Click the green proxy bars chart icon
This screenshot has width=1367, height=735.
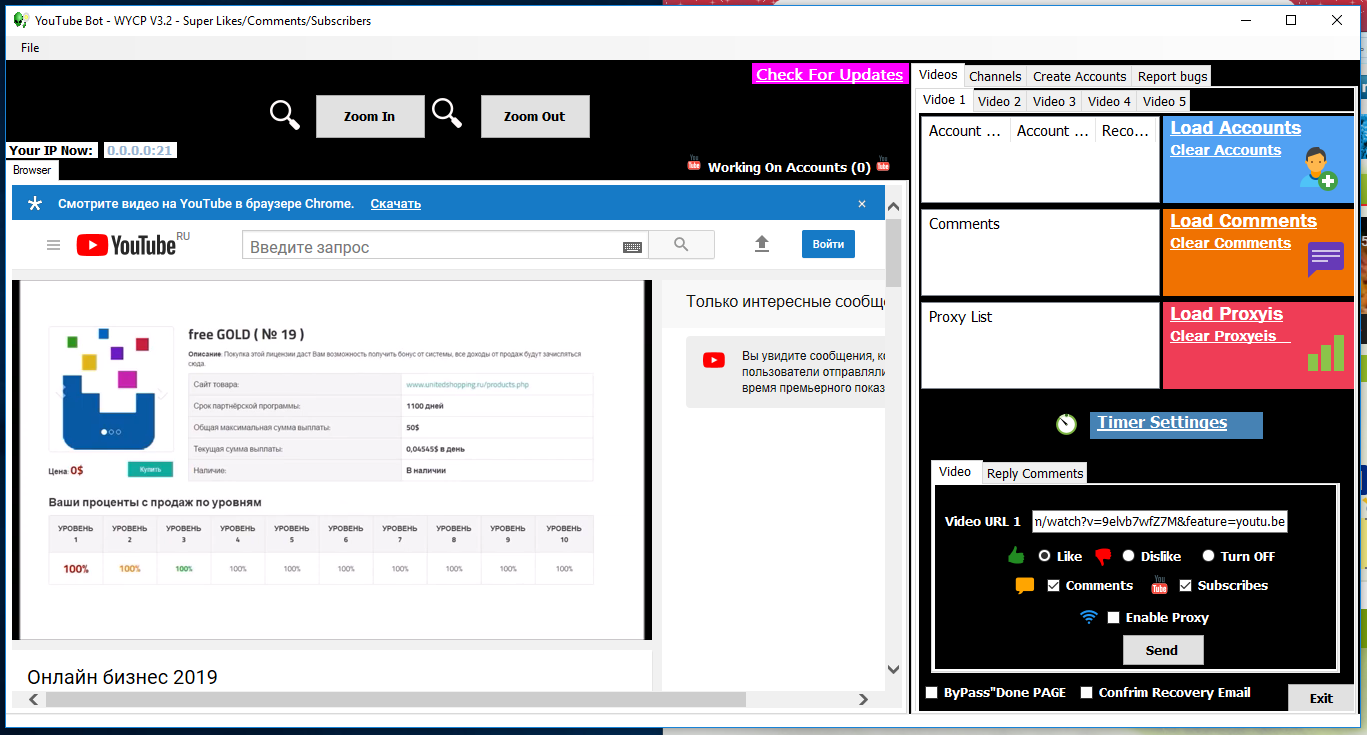[x=1326, y=353]
